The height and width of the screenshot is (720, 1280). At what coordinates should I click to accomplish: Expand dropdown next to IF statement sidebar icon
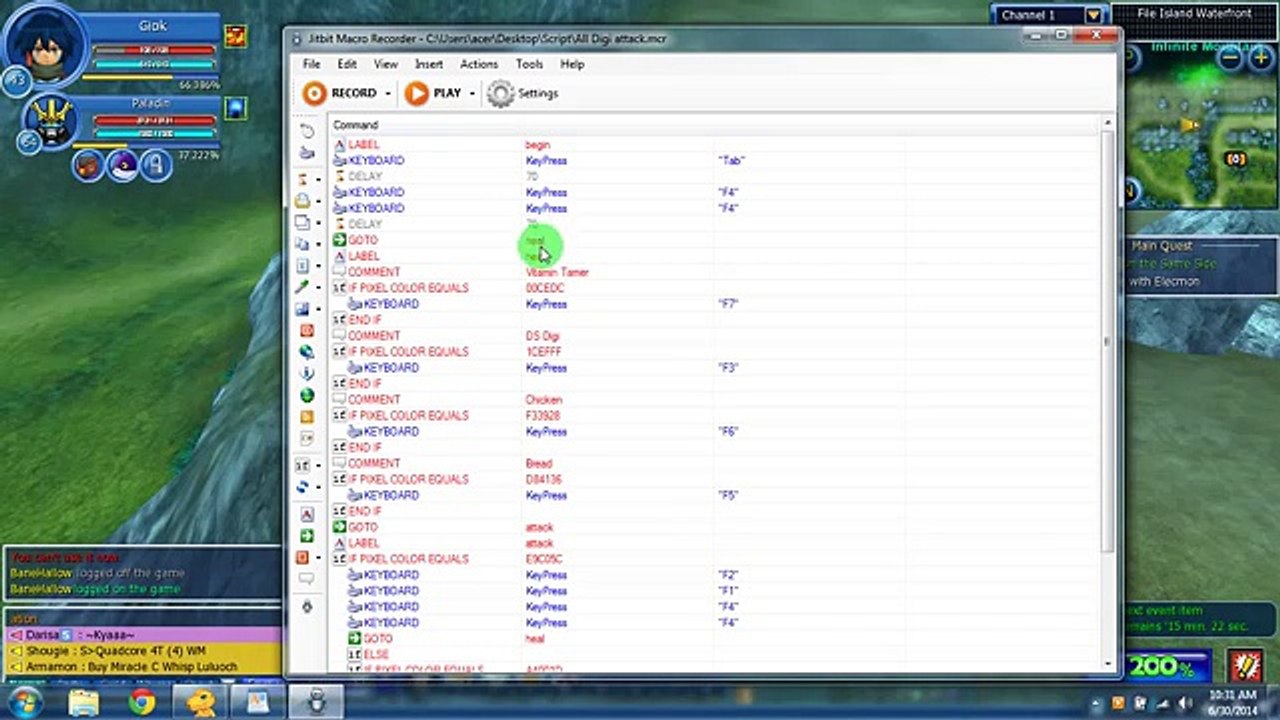(x=318, y=466)
